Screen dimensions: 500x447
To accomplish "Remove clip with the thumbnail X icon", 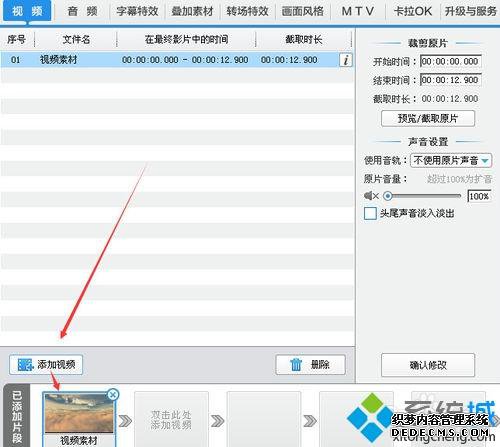I will coord(113,395).
